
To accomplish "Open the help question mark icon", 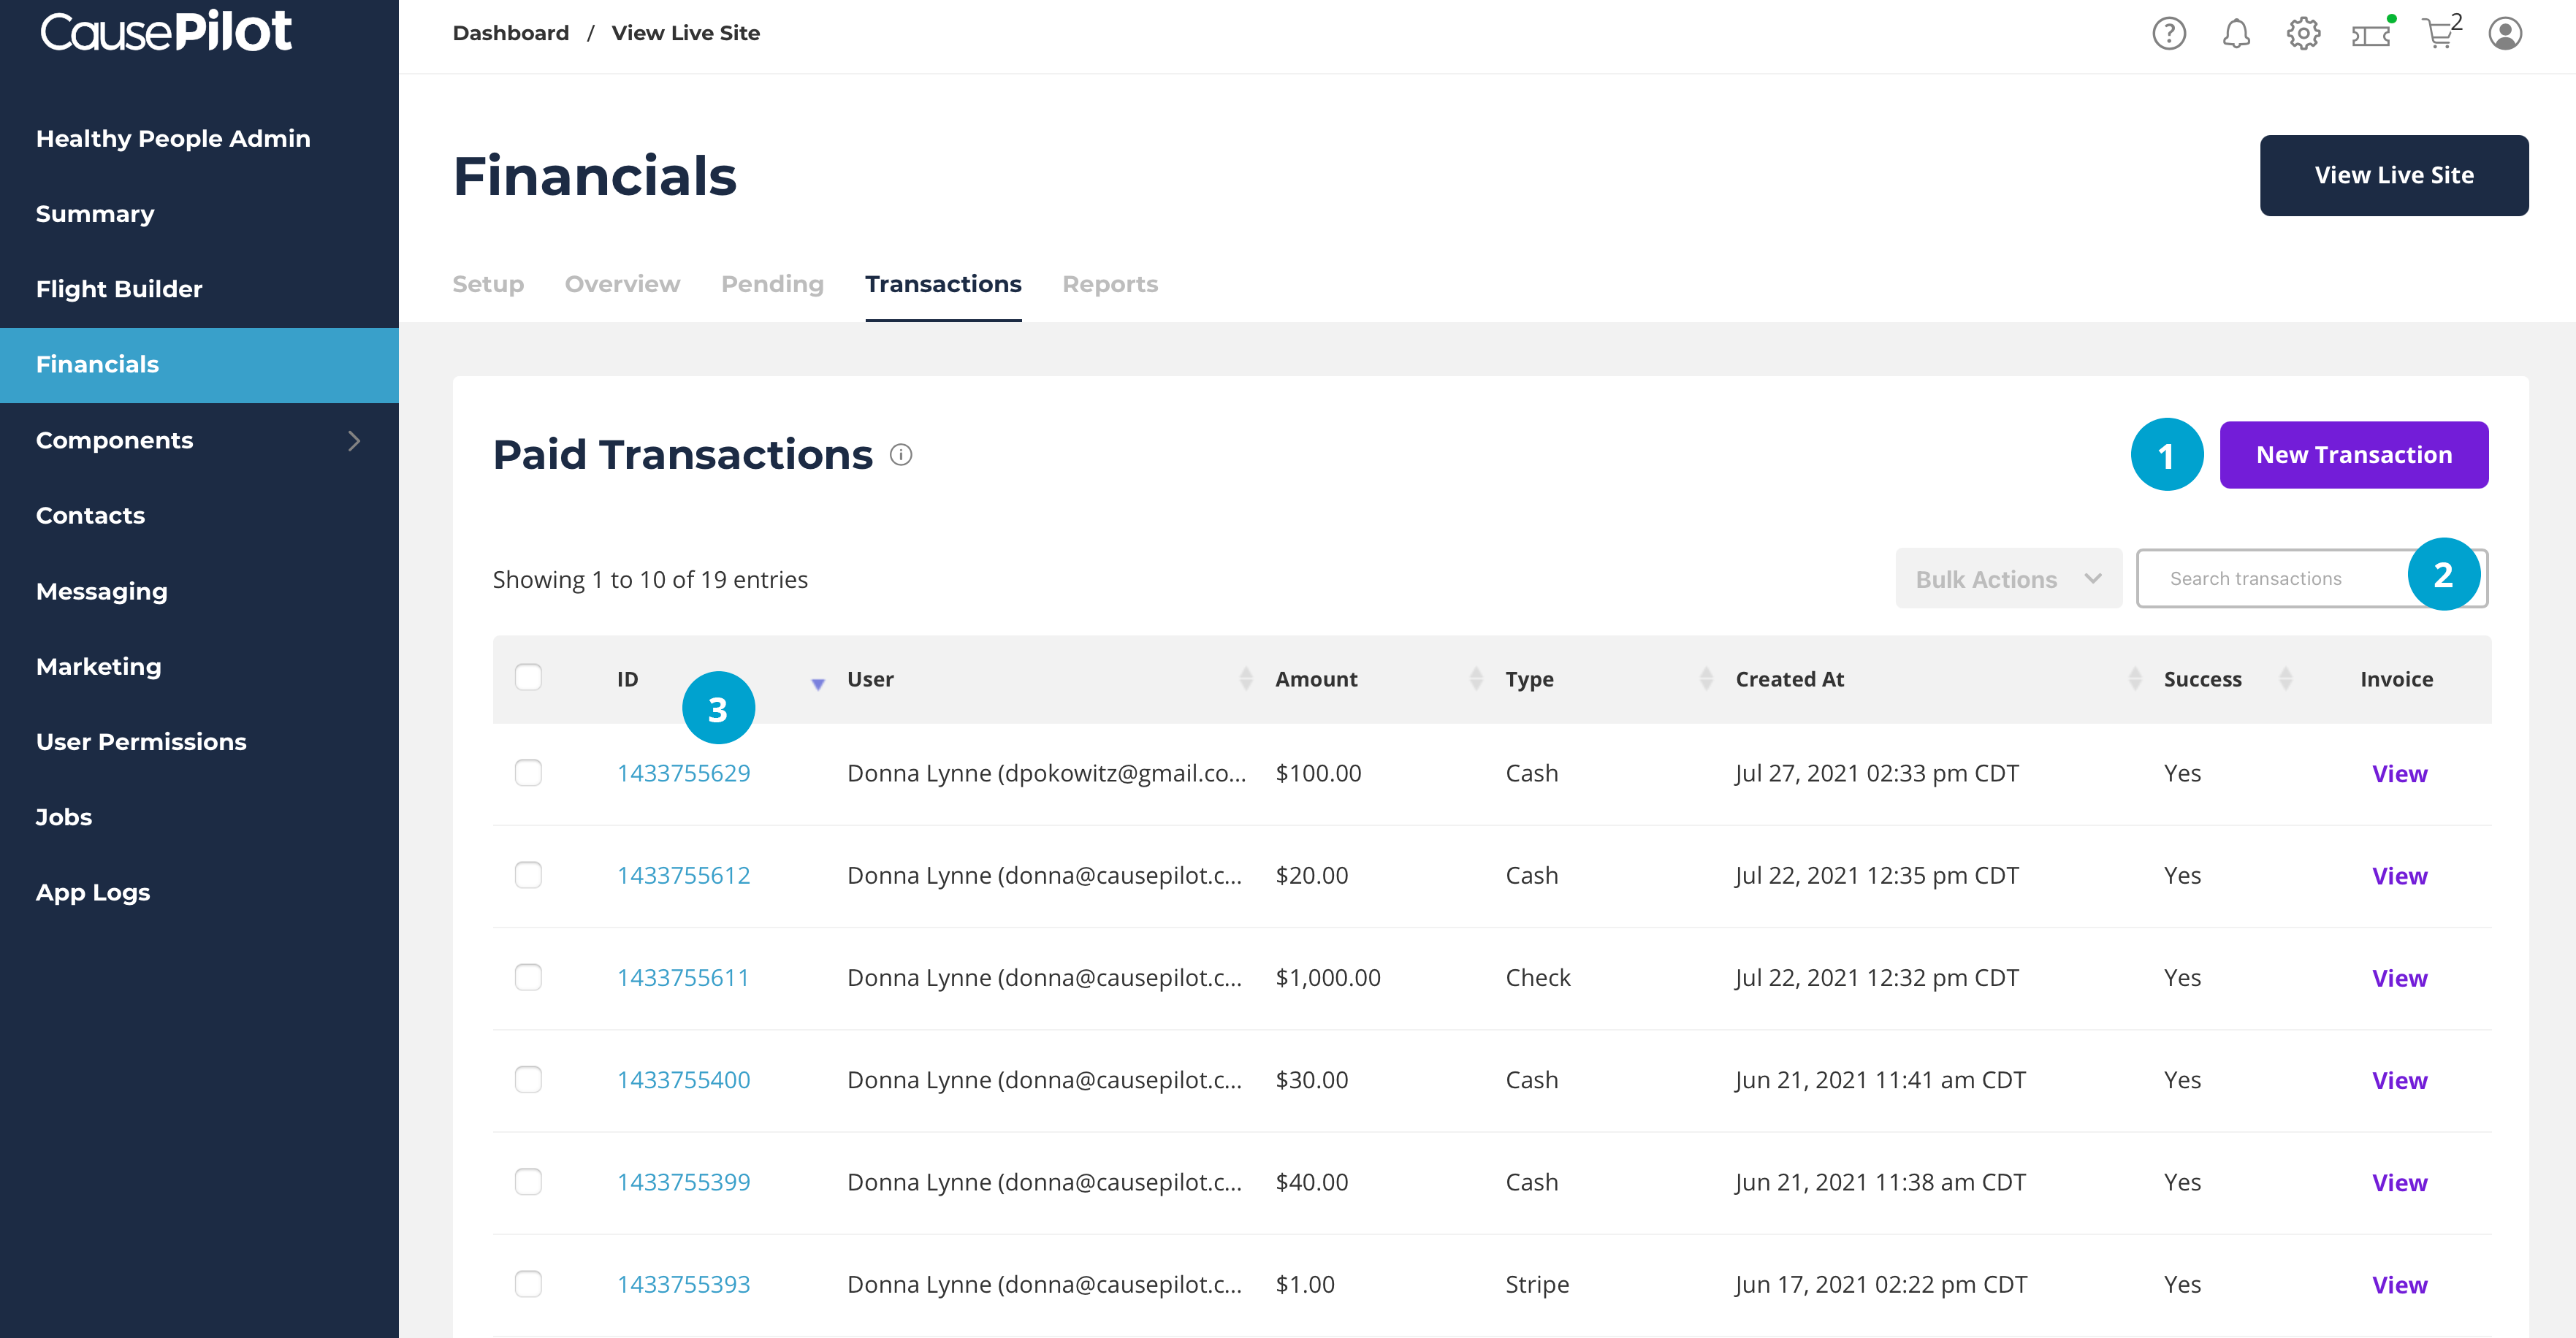I will point(2168,34).
